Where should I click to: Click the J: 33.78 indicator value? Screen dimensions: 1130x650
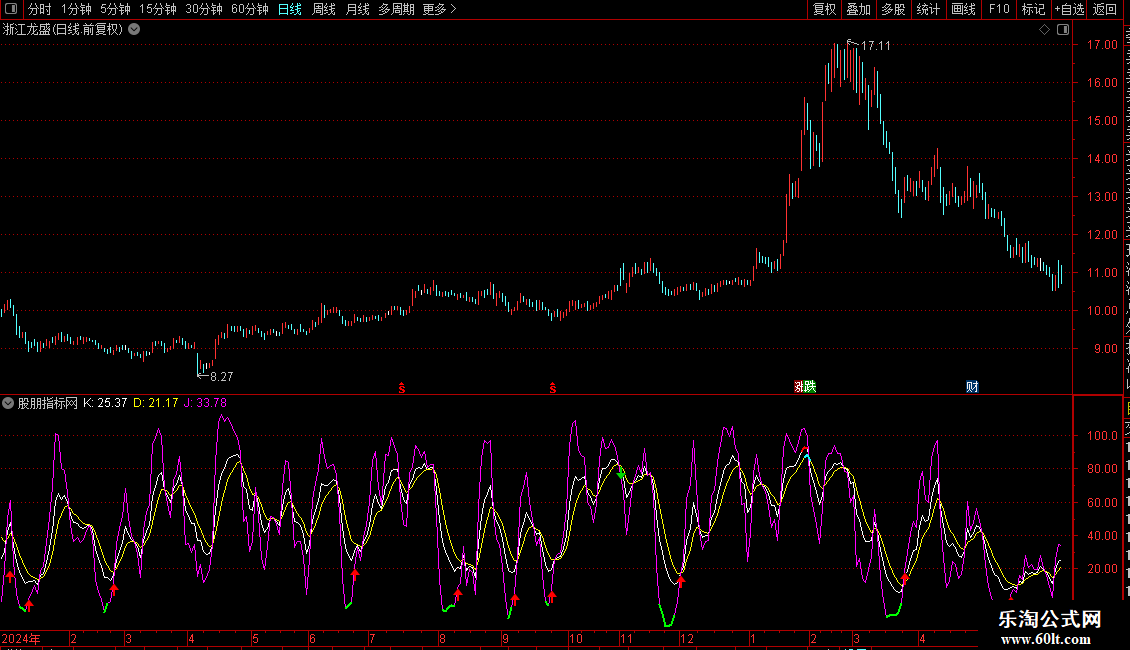pyautogui.click(x=205, y=403)
